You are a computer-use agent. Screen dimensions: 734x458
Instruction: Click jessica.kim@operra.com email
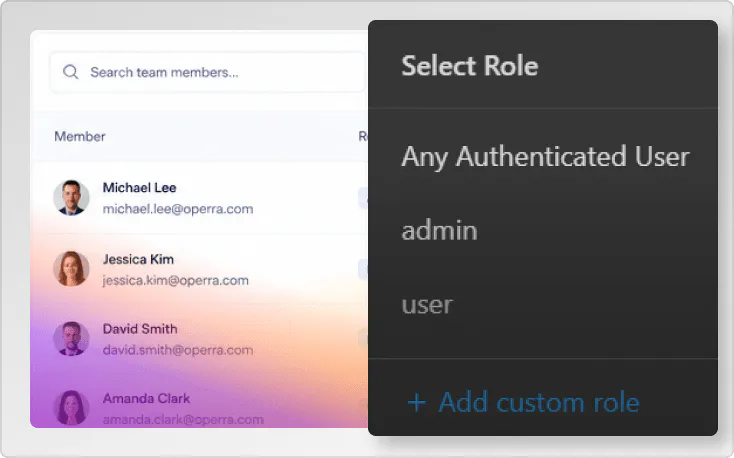point(176,281)
